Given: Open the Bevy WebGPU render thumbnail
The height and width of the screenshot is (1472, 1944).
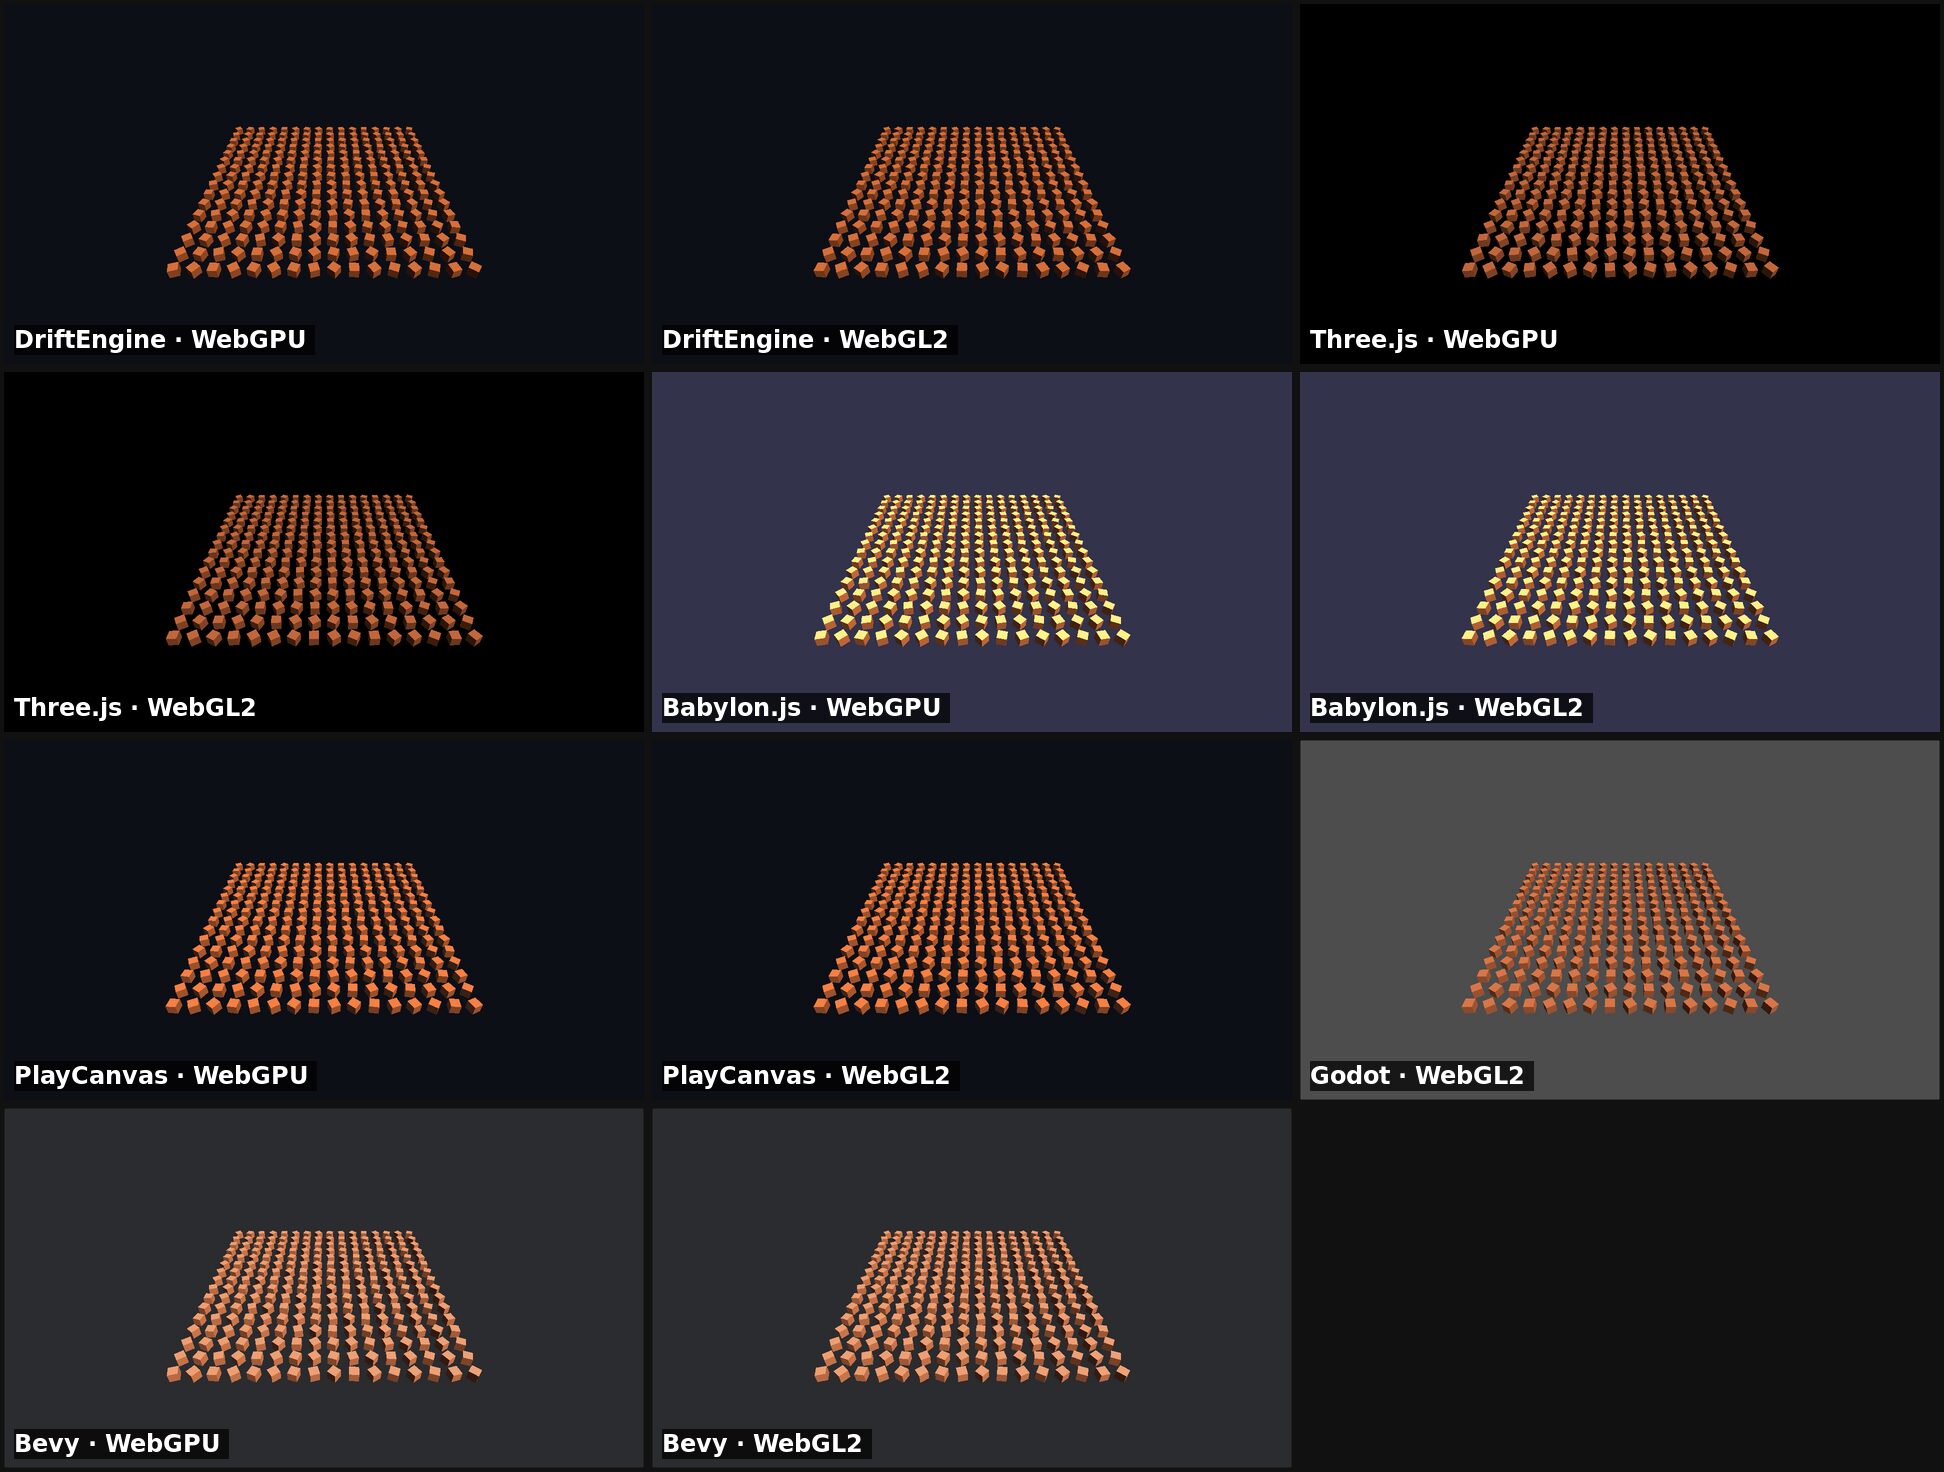Looking at the screenshot, I should [x=324, y=1288].
